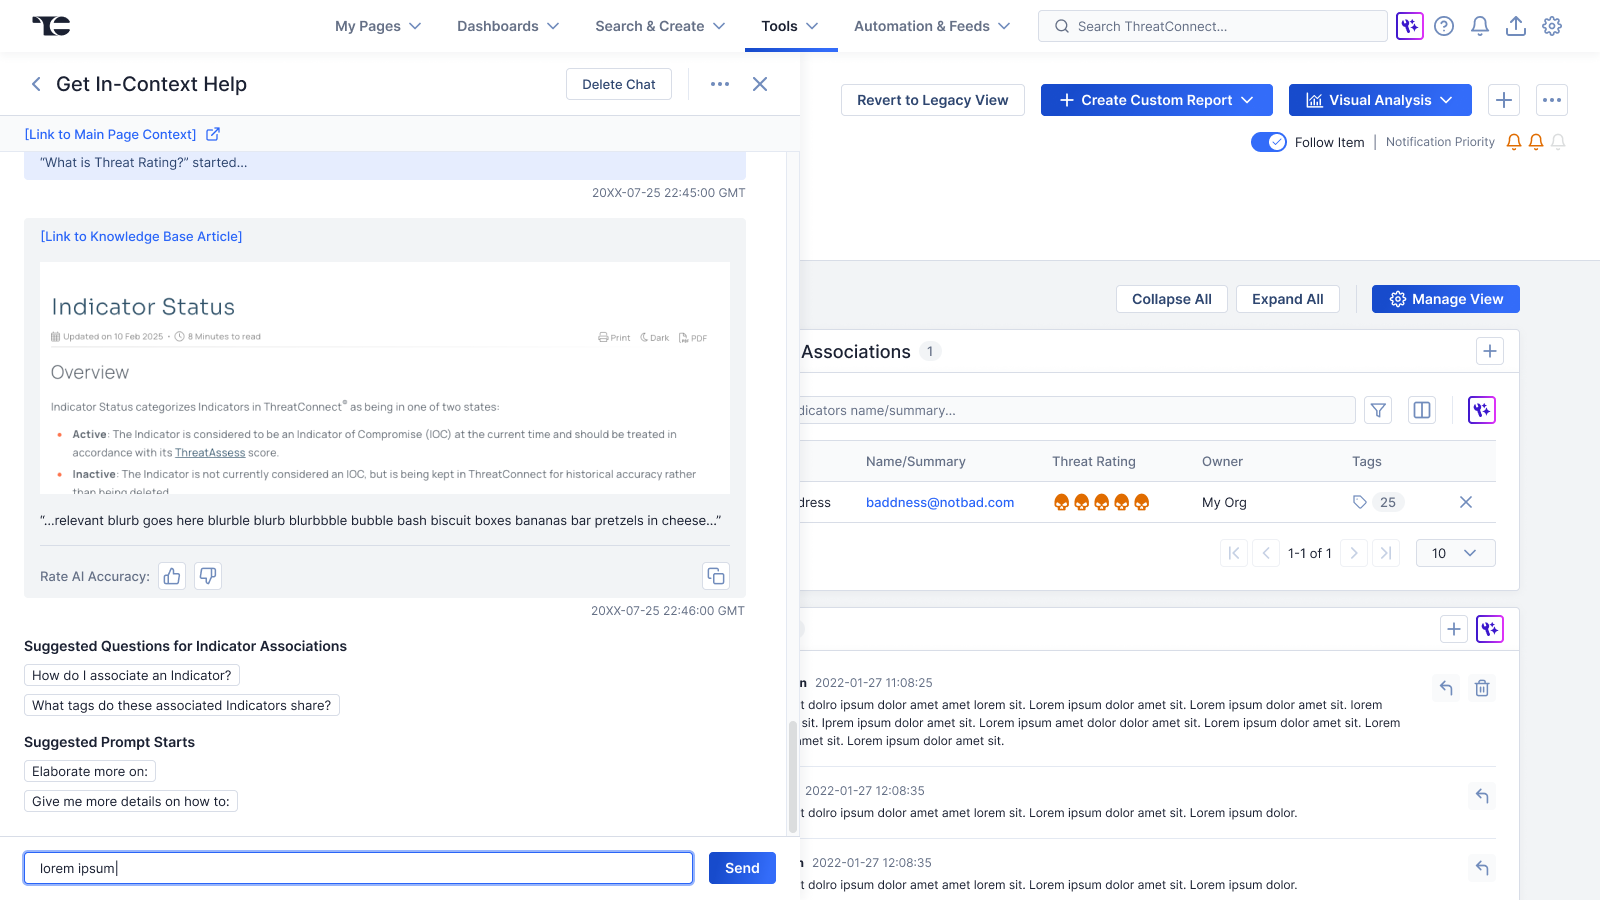
Task: Open the Dashboards menu
Action: (x=508, y=26)
